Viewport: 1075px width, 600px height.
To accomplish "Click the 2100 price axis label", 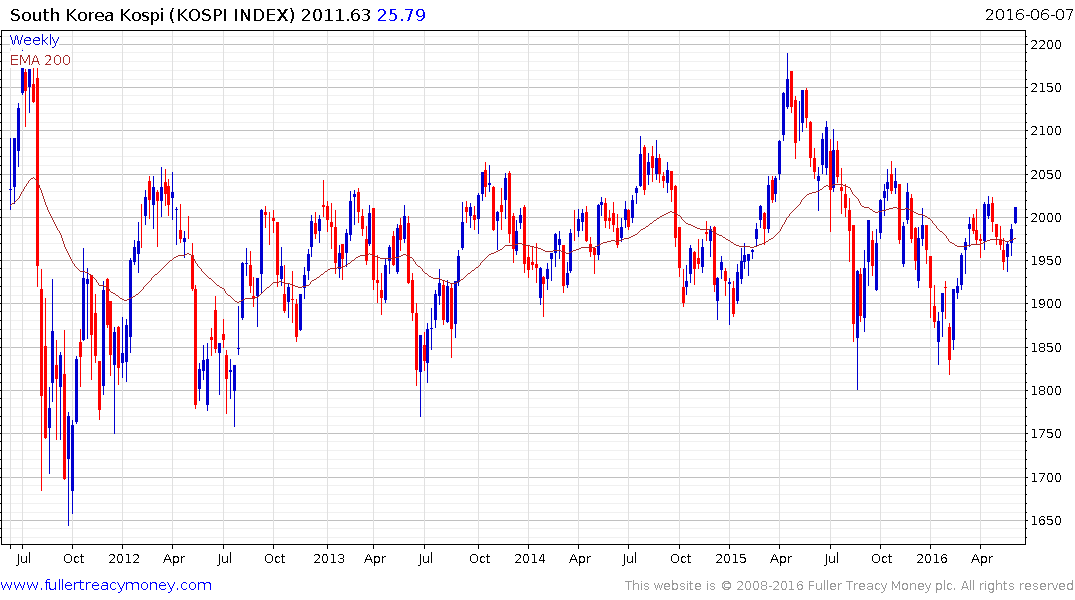I will point(1046,131).
